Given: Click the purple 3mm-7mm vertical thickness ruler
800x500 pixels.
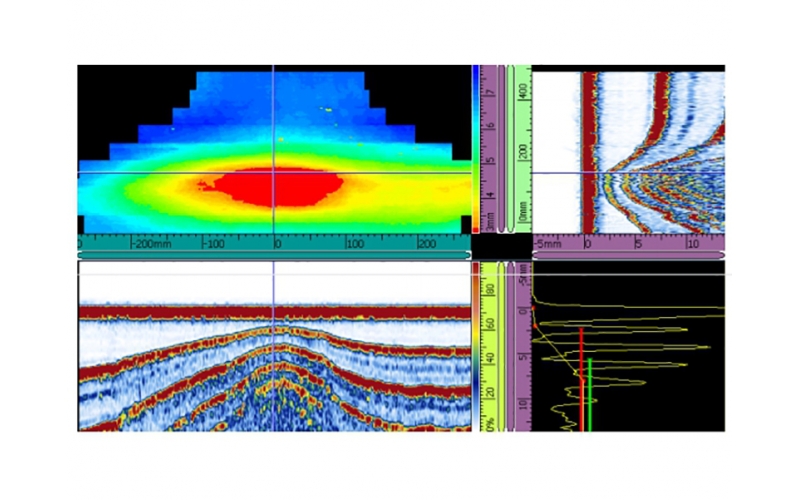Looking at the screenshot, I should (x=490, y=148).
